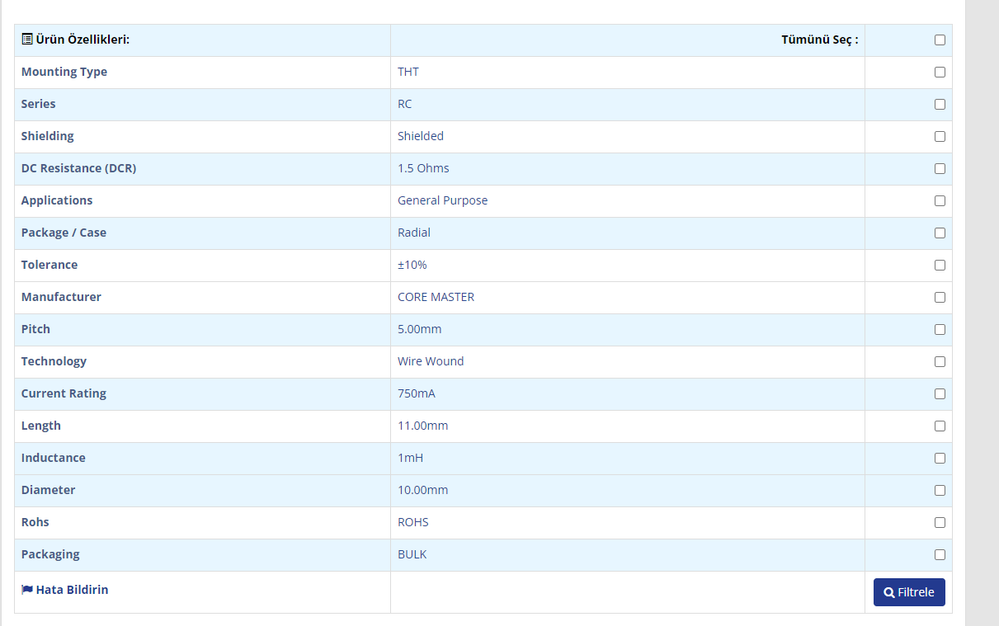The image size is (999, 626).
Task: Tick the Packaging BULK checkbox
Action: coord(940,555)
